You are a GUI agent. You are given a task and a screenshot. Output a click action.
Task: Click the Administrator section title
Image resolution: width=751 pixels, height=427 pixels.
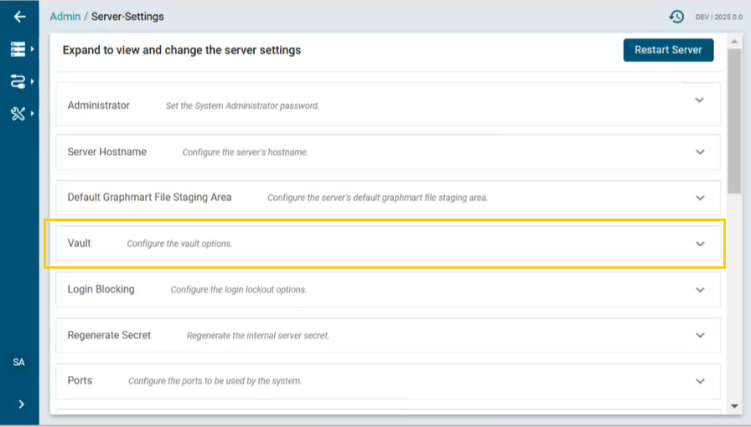[99, 105]
